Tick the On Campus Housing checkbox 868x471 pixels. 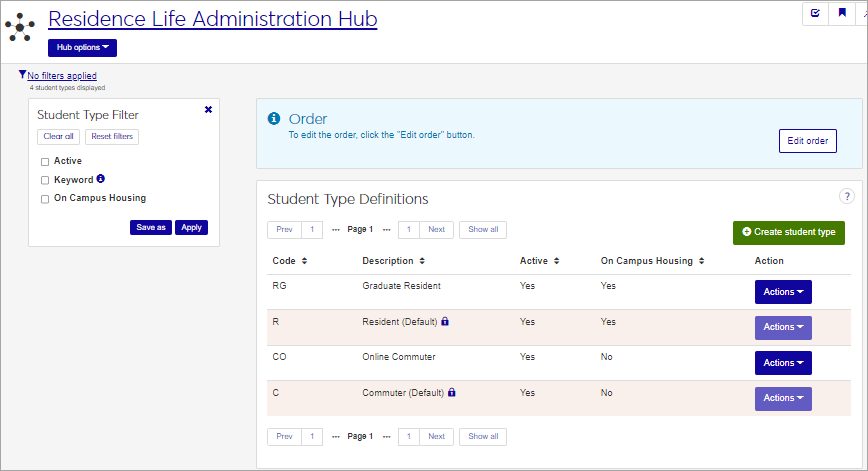pos(45,199)
